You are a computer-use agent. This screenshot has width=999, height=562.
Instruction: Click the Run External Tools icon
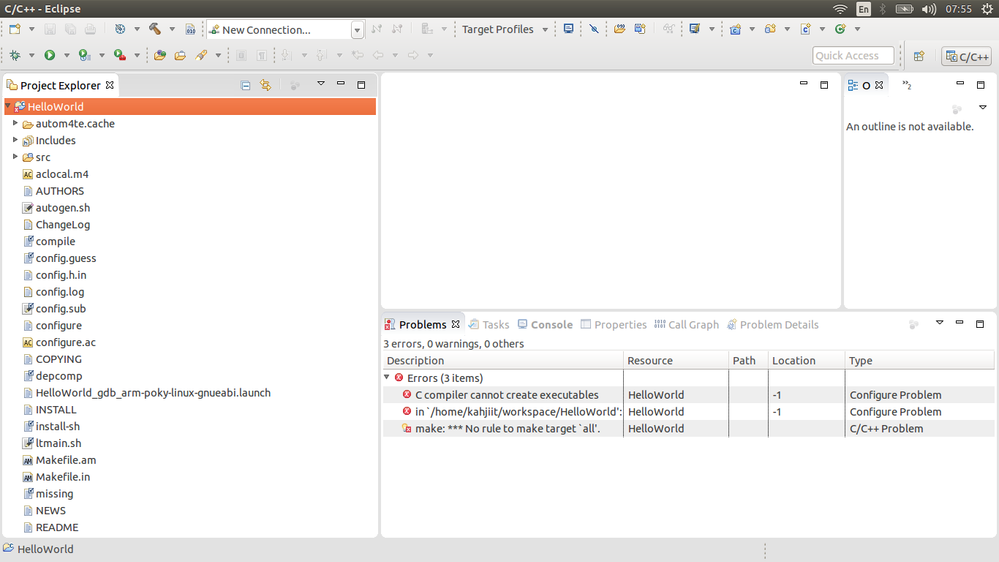click(120, 55)
